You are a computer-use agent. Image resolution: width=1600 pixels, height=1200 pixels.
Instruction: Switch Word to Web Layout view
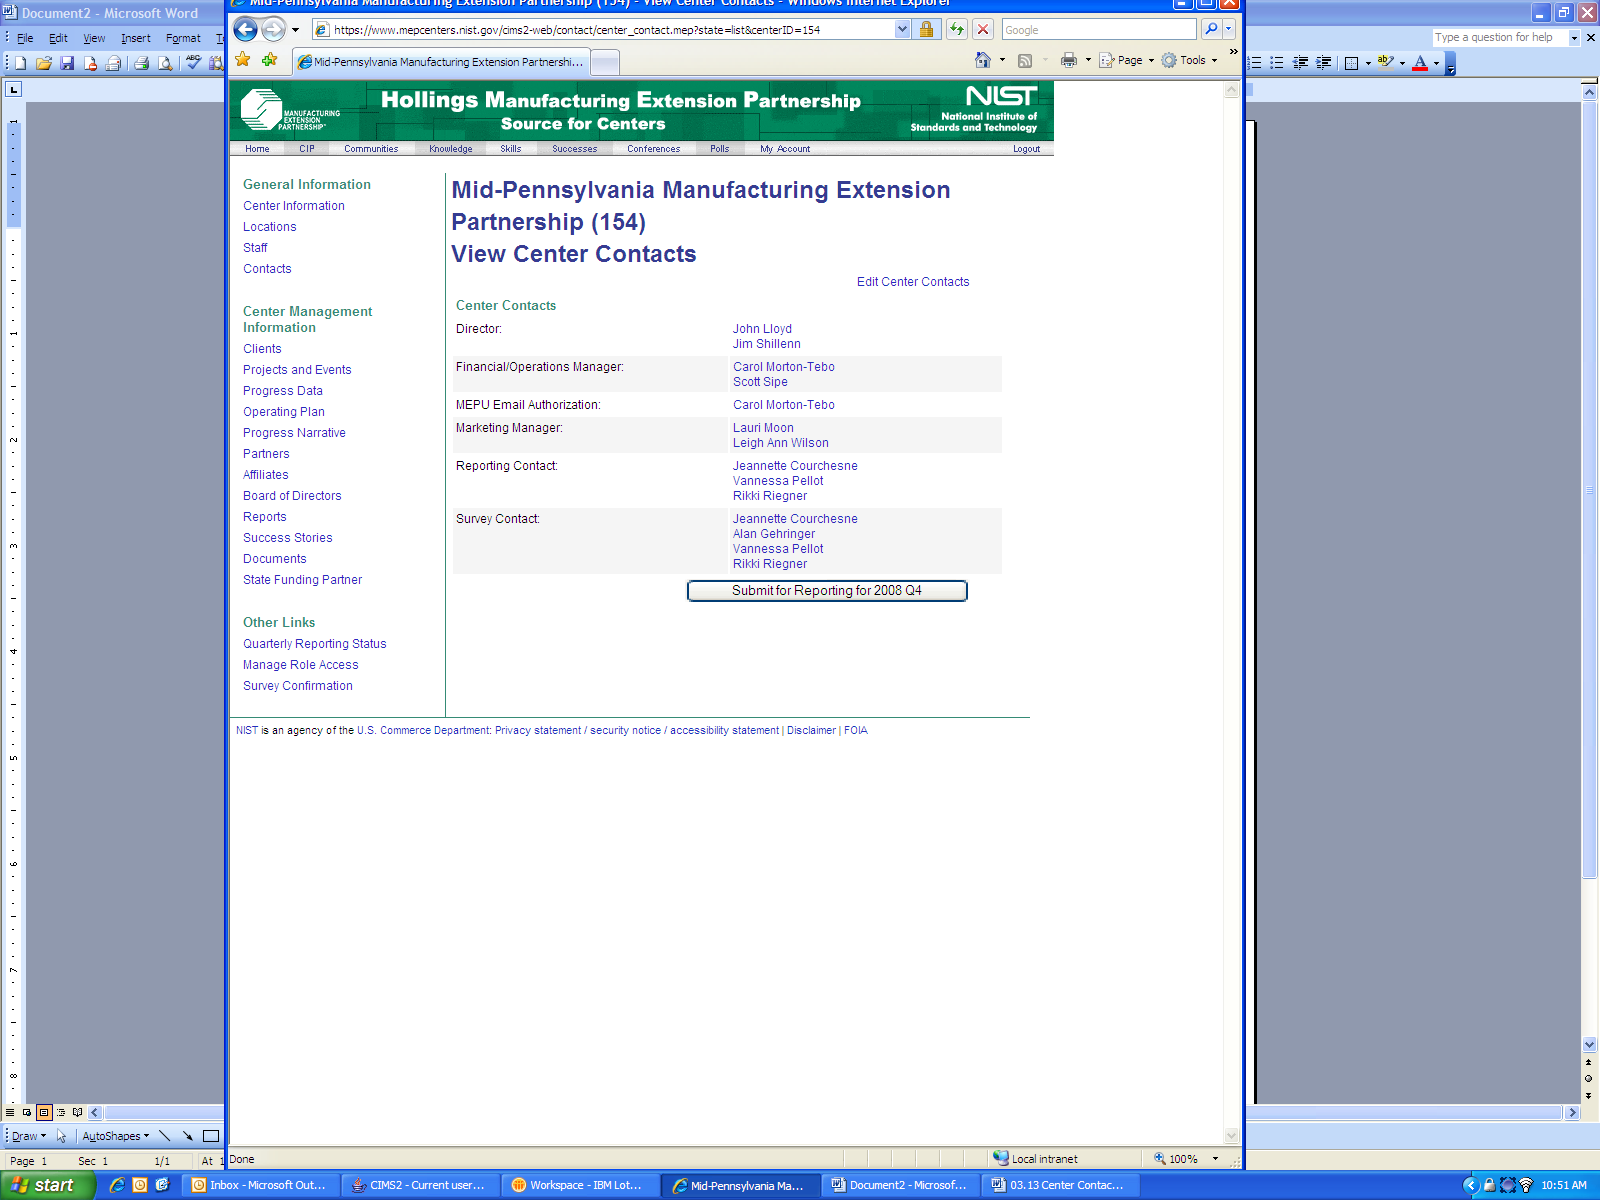27,1112
